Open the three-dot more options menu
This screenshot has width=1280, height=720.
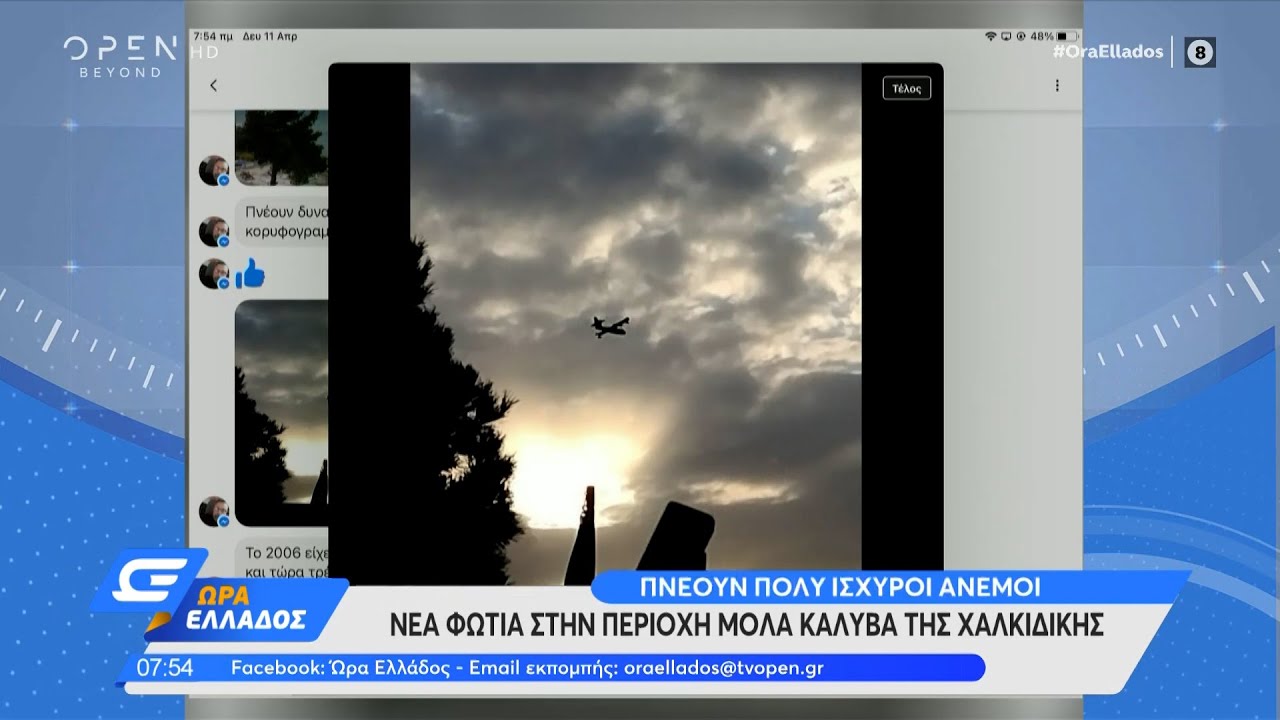[x=1057, y=86]
